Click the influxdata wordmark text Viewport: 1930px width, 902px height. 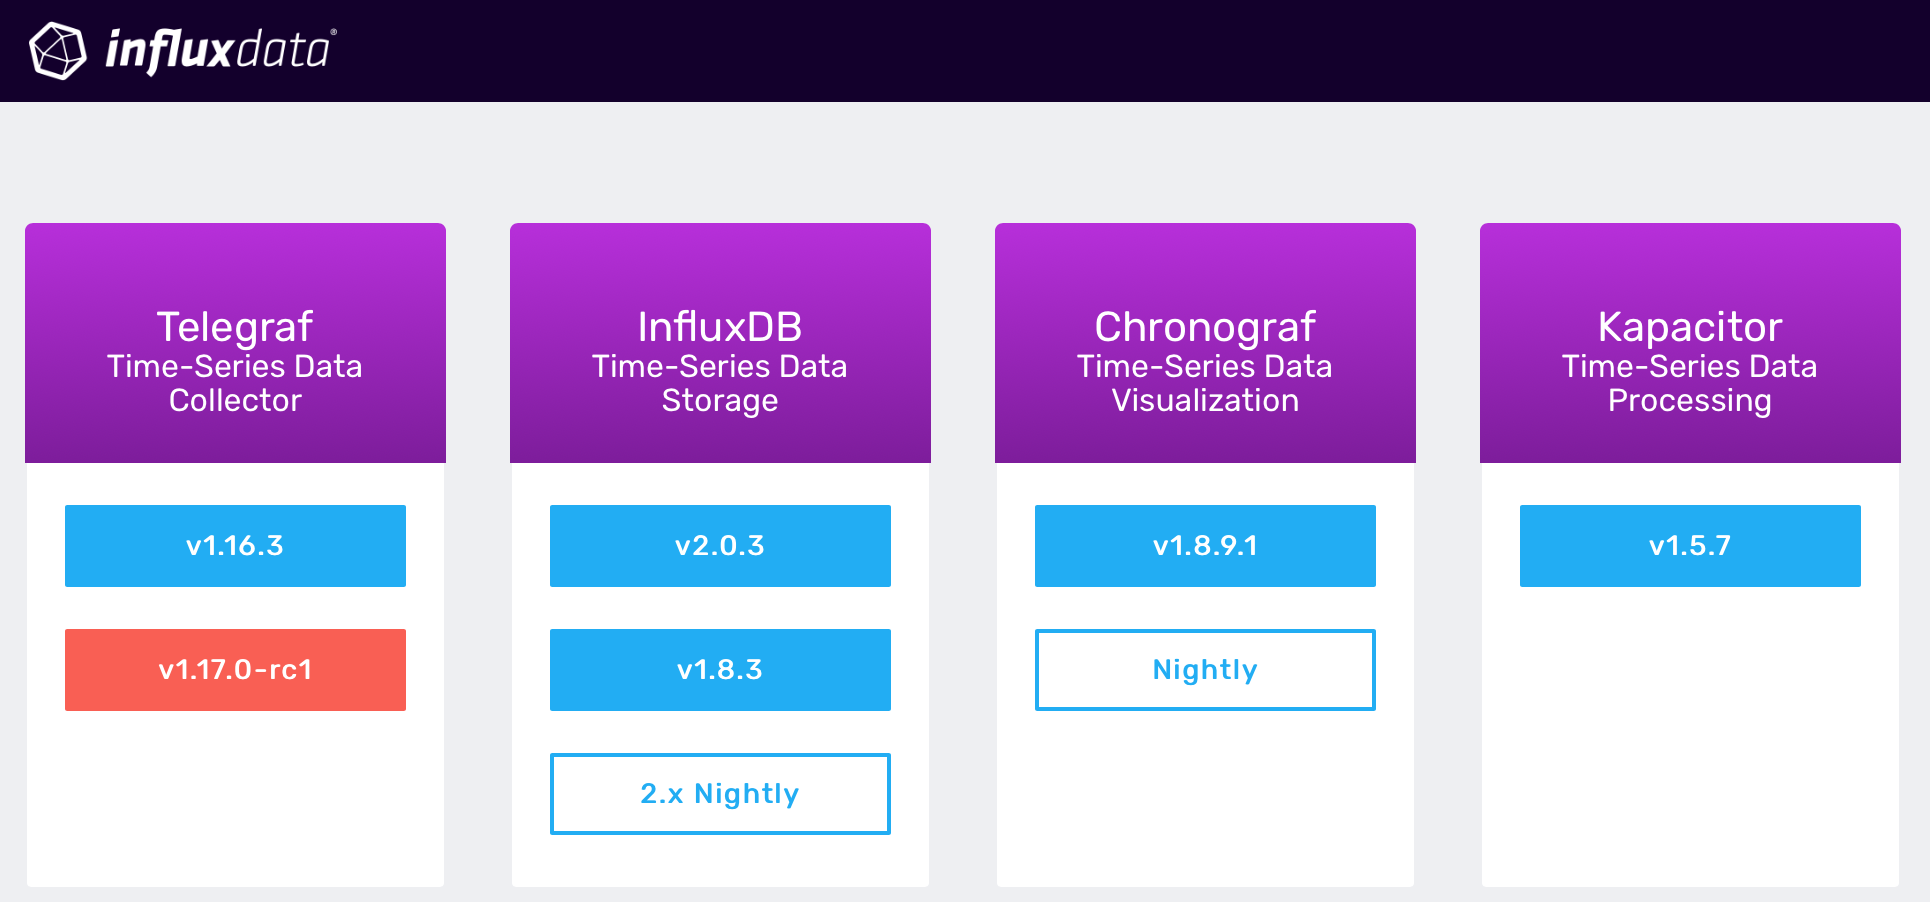[219, 50]
